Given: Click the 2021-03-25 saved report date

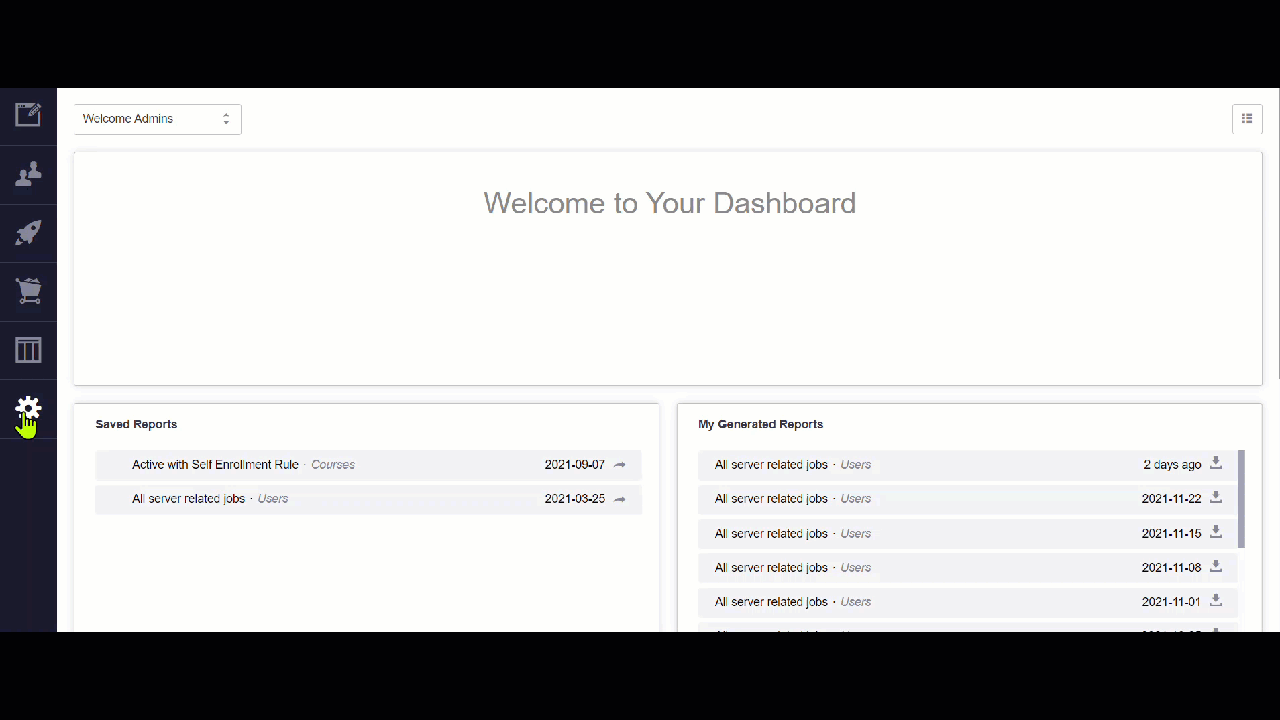Looking at the screenshot, I should [575, 499].
